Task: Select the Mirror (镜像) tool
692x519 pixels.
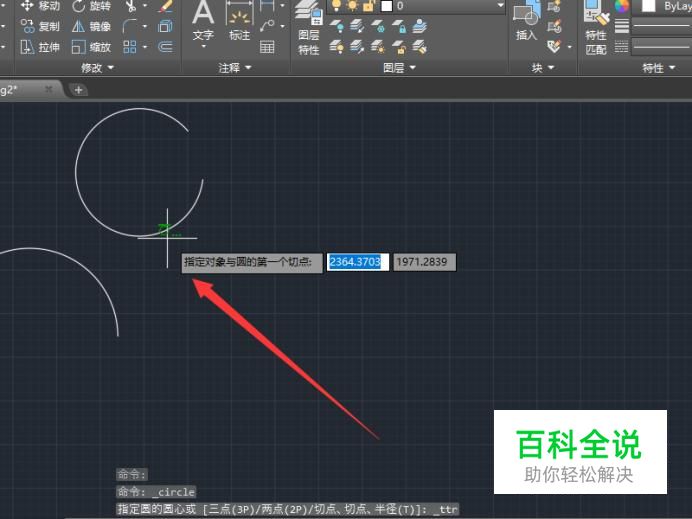Action: coord(91,26)
